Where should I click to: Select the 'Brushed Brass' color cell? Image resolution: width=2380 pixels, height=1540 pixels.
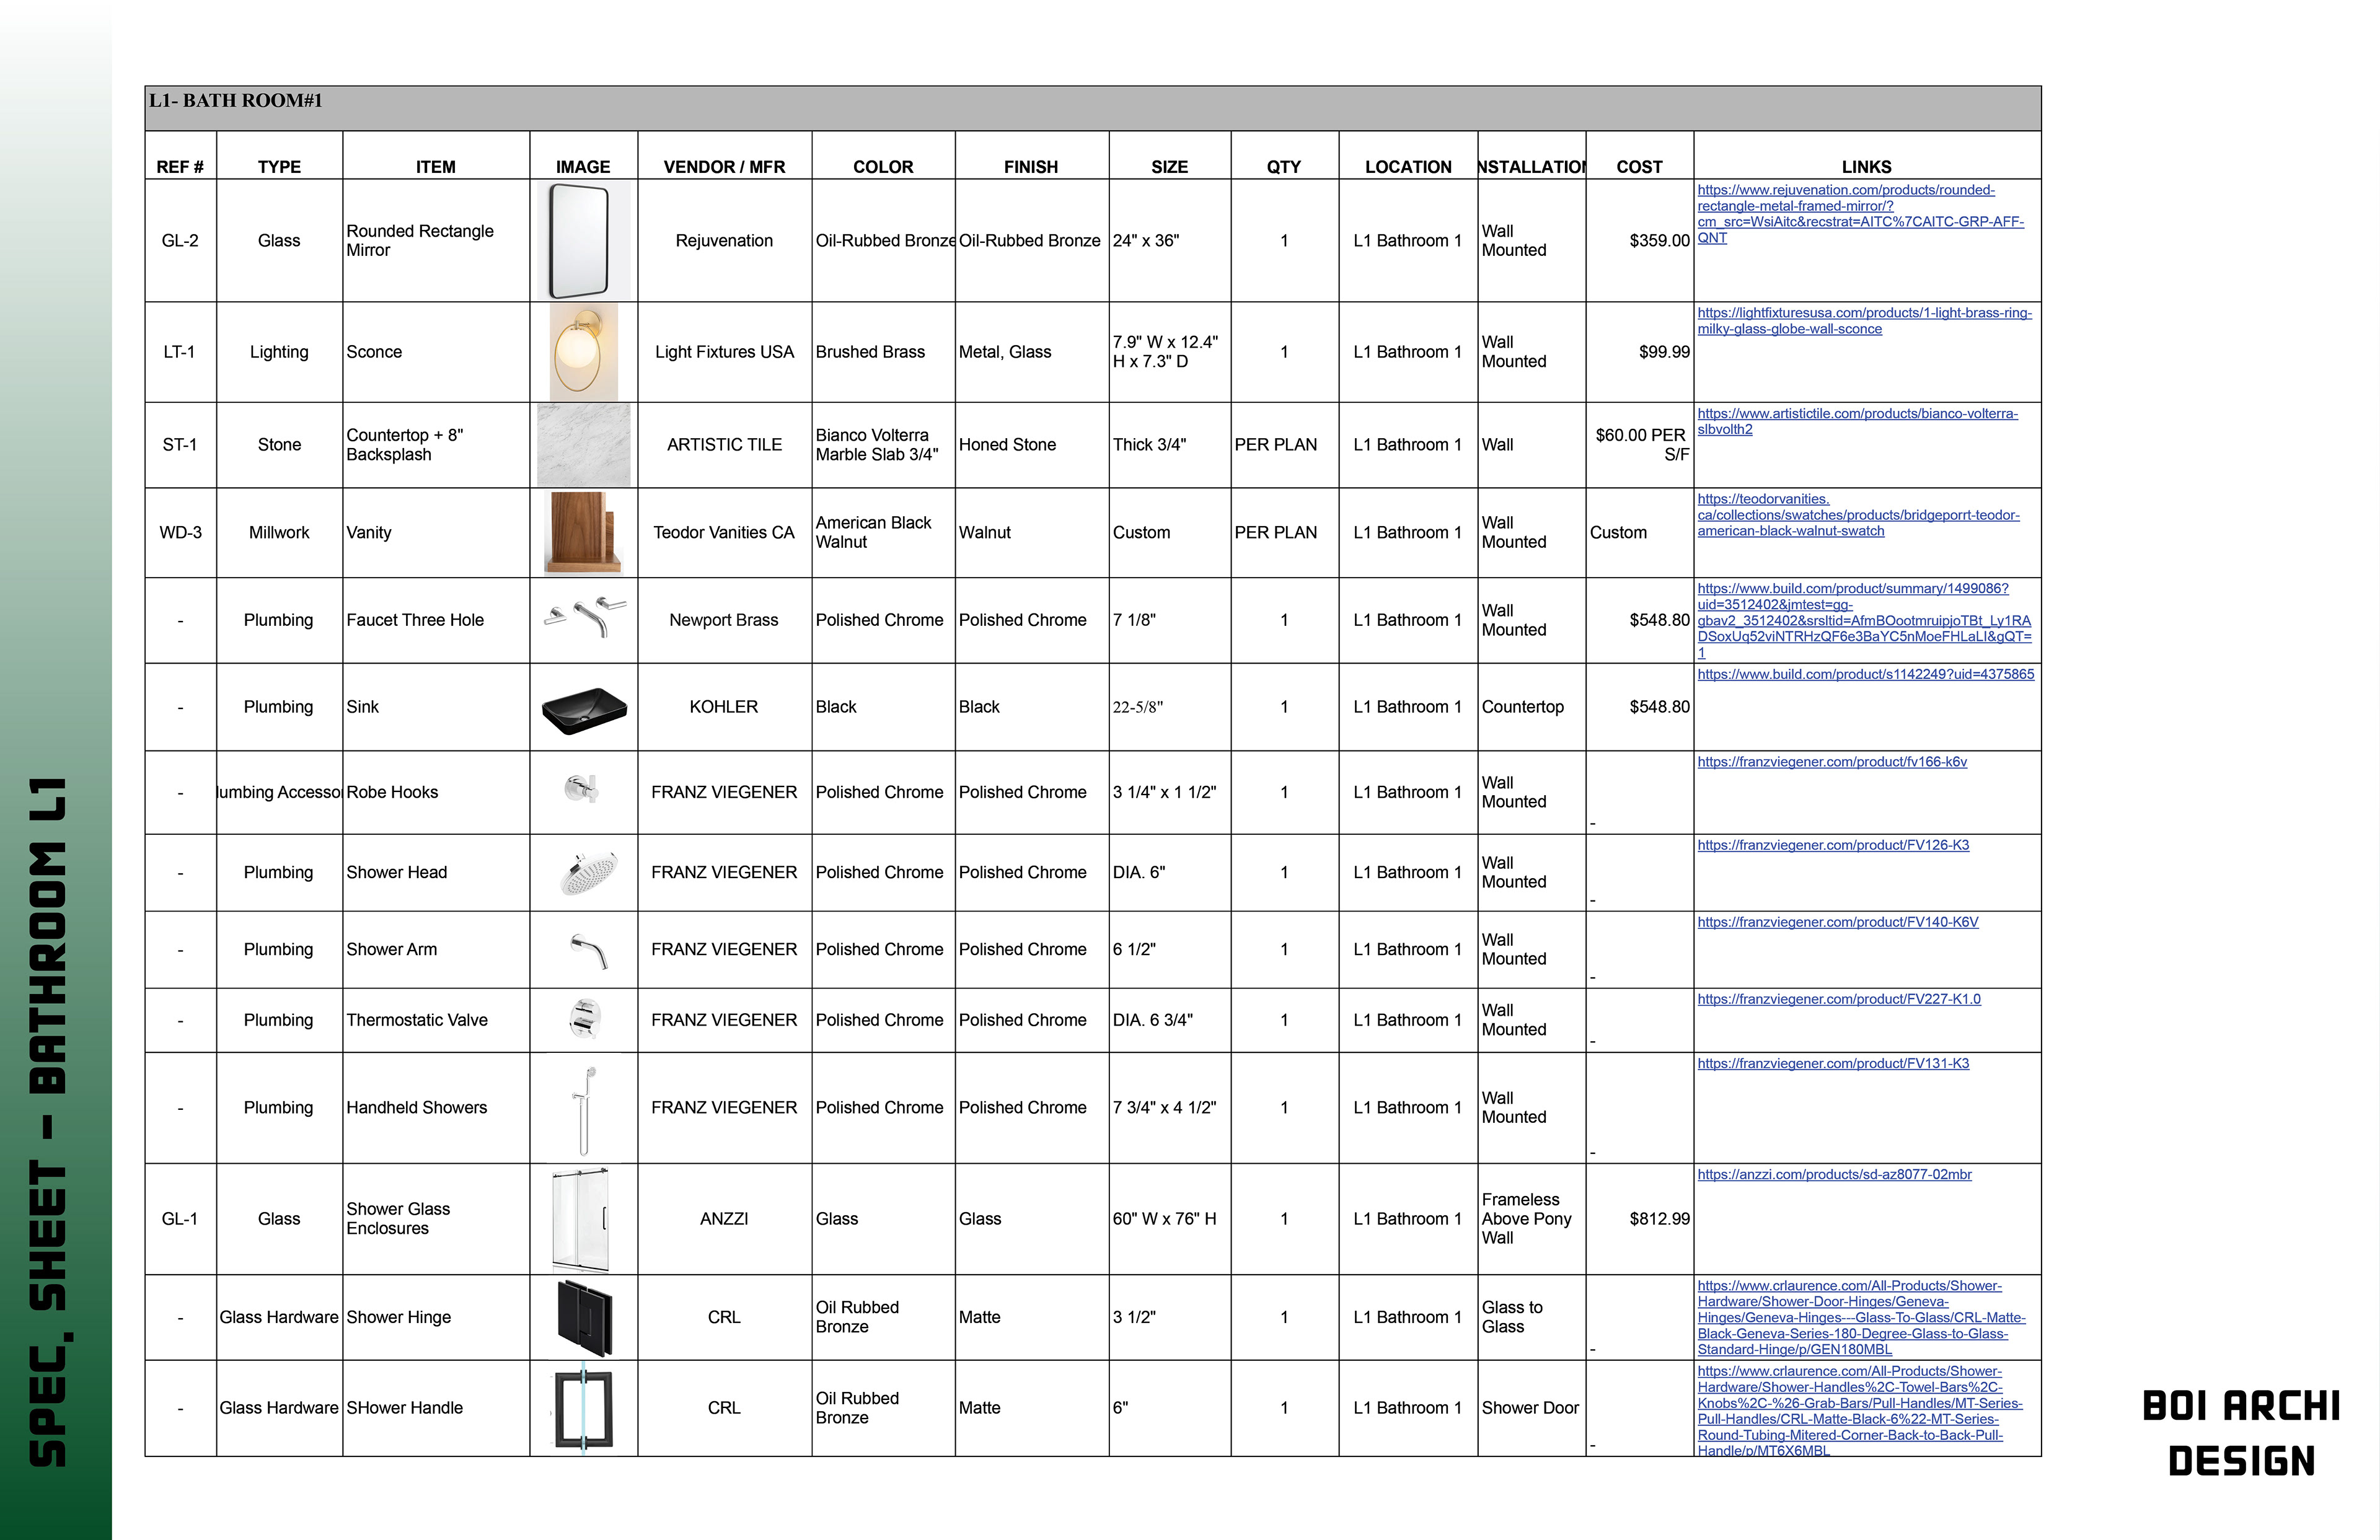[883, 352]
